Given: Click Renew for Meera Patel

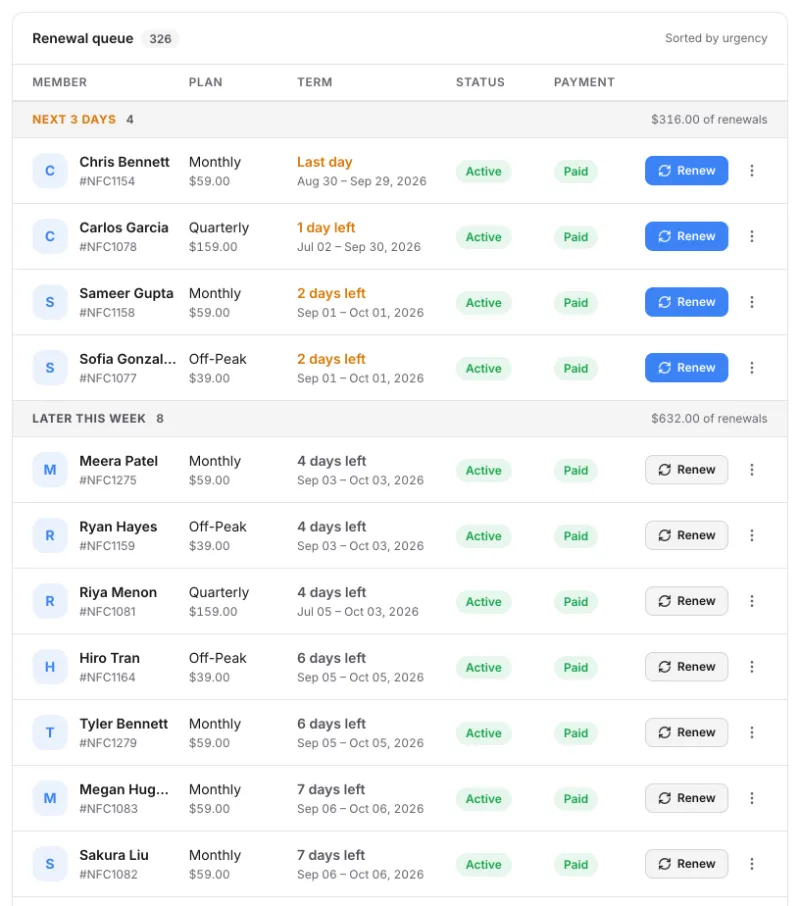Looking at the screenshot, I should [x=686, y=470].
